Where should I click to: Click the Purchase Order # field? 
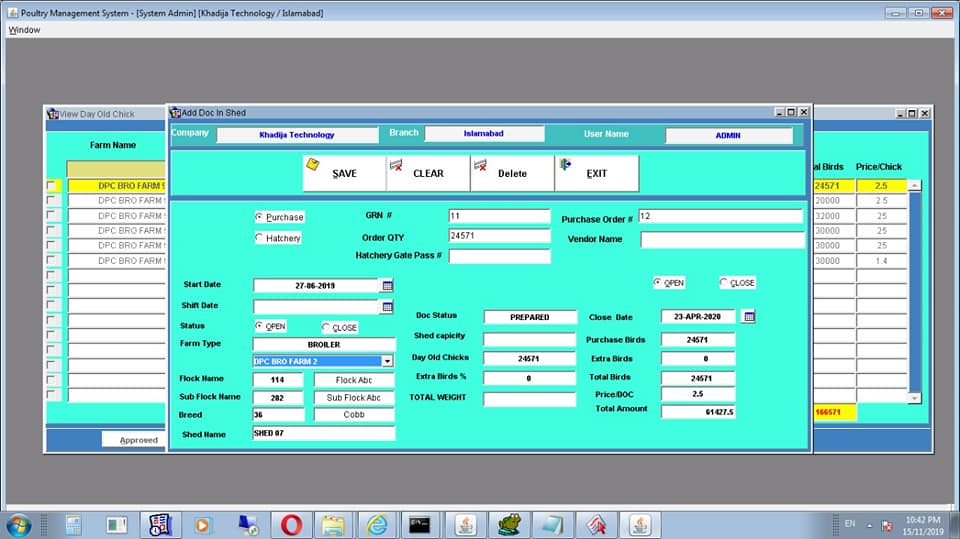click(720, 216)
